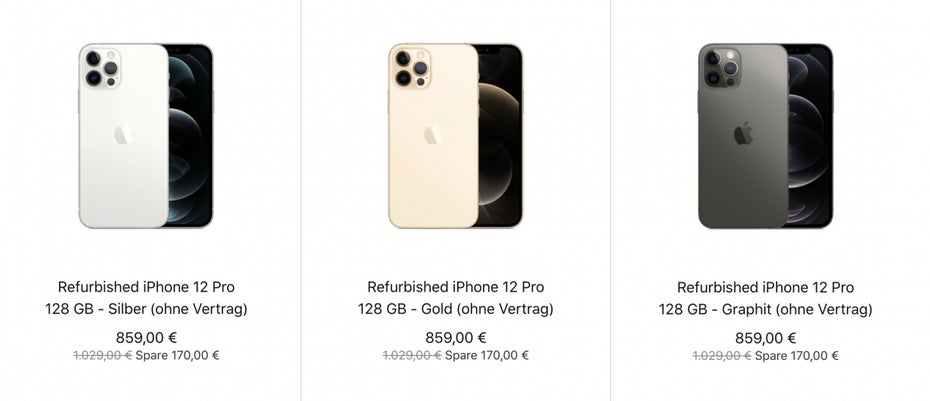
Task: Click "Spare 170,00 €" under the Gold model
Action: [x=487, y=355]
